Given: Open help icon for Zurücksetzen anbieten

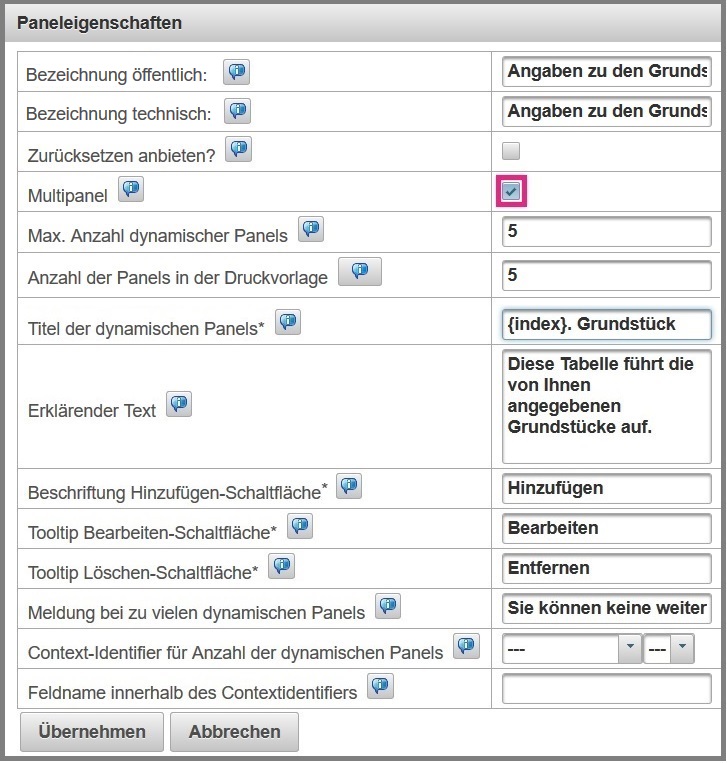Looking at the screenshot, I should (239, 151).
